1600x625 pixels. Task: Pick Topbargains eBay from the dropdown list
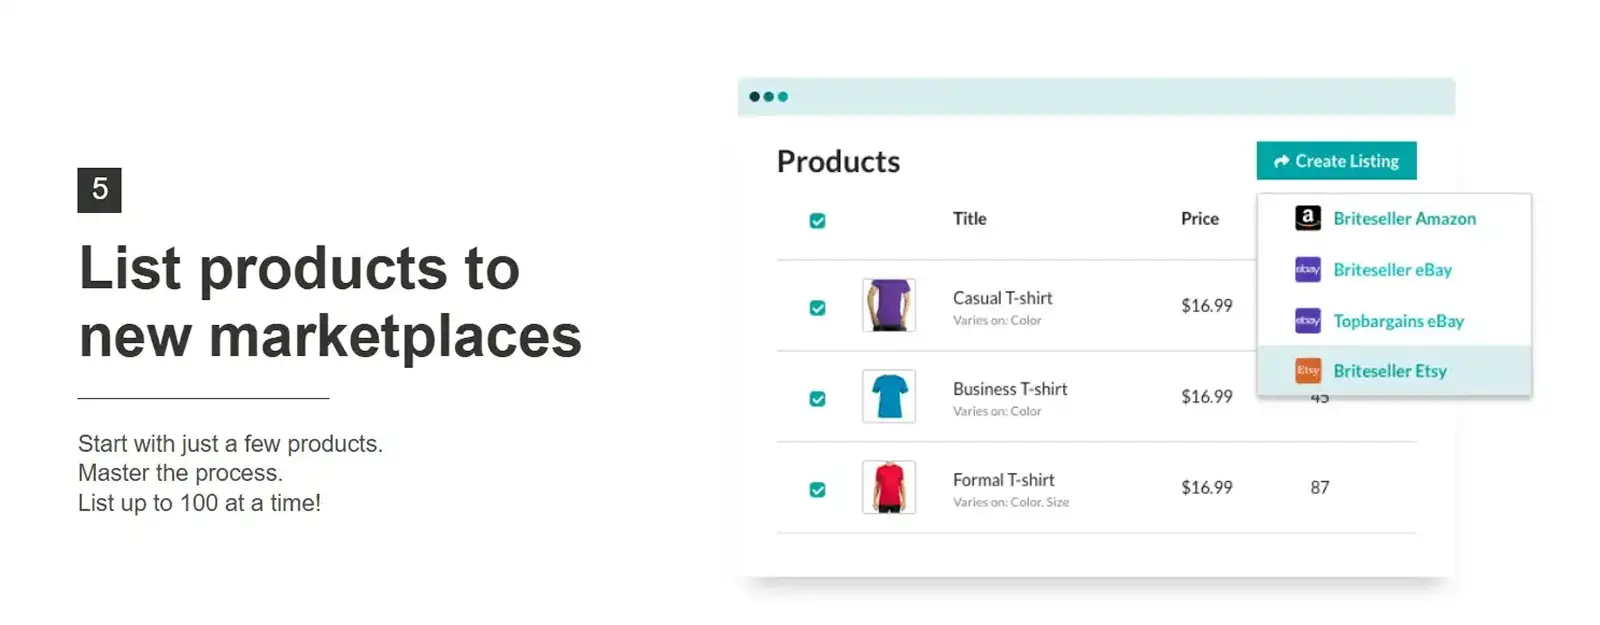1398,321
